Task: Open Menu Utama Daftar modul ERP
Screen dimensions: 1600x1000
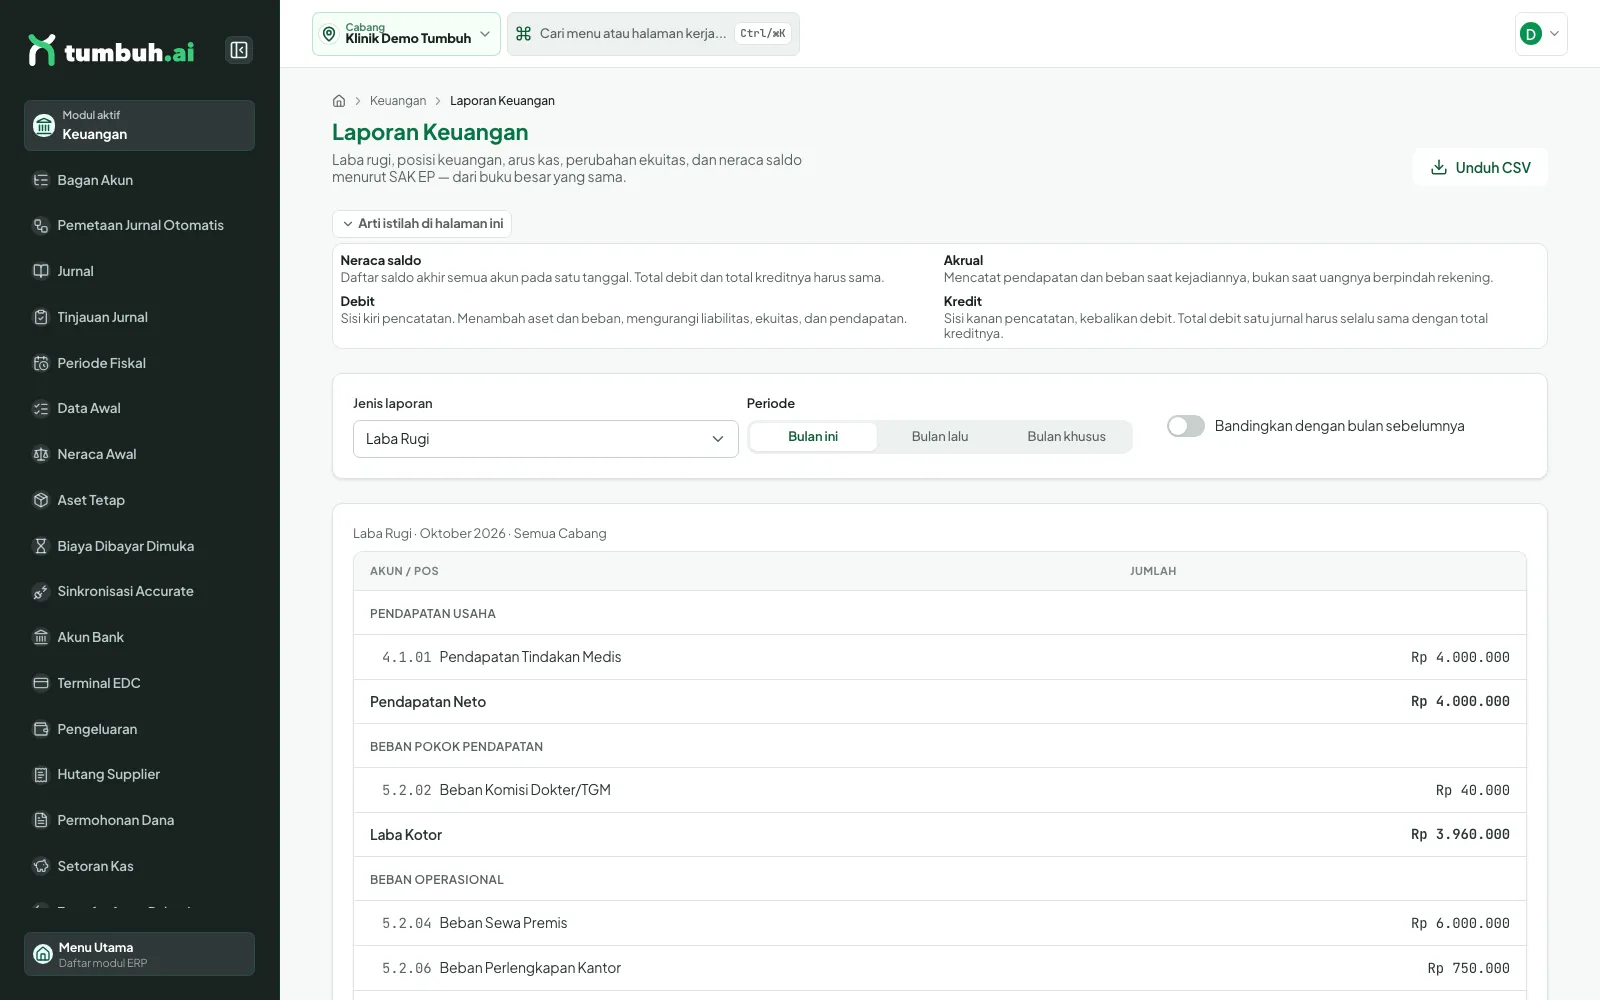Action: [x=139, y=954]
